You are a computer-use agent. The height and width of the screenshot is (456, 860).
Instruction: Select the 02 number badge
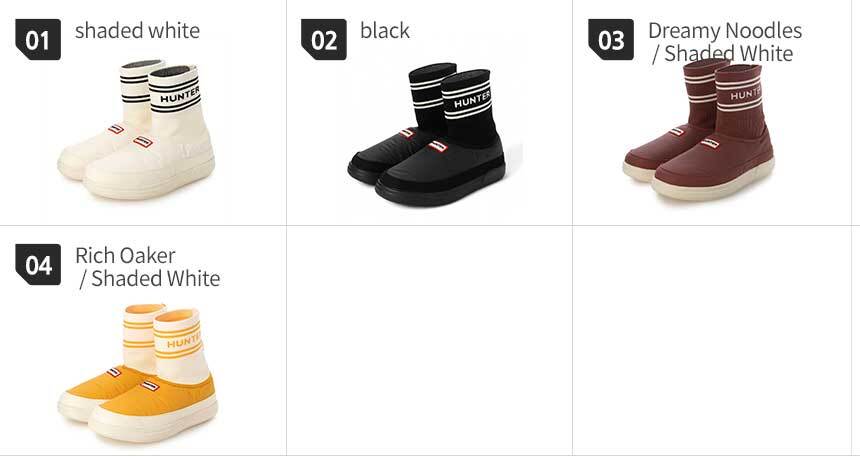(324, 40)
